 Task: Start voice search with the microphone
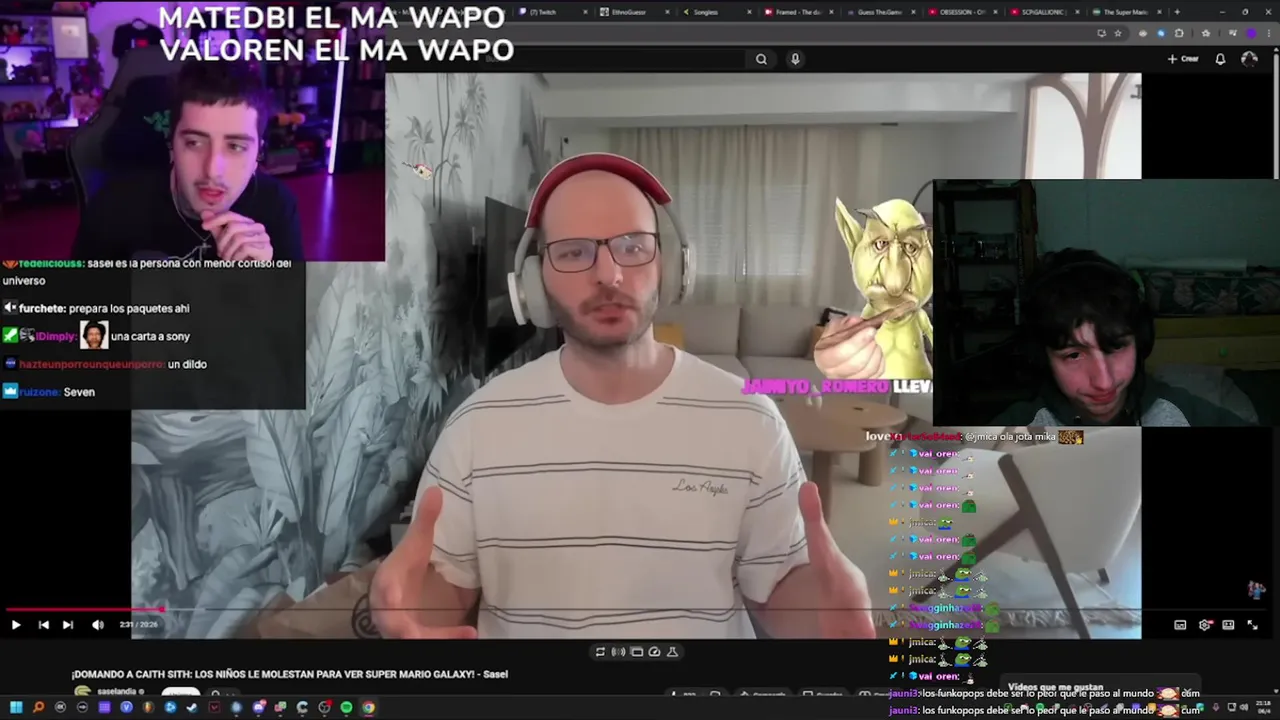[795, 59]
